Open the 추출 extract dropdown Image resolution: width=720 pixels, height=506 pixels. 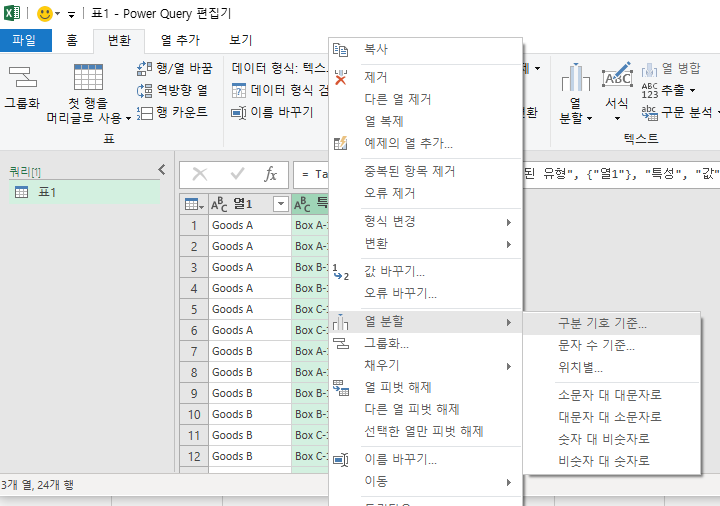click(669, 90)
